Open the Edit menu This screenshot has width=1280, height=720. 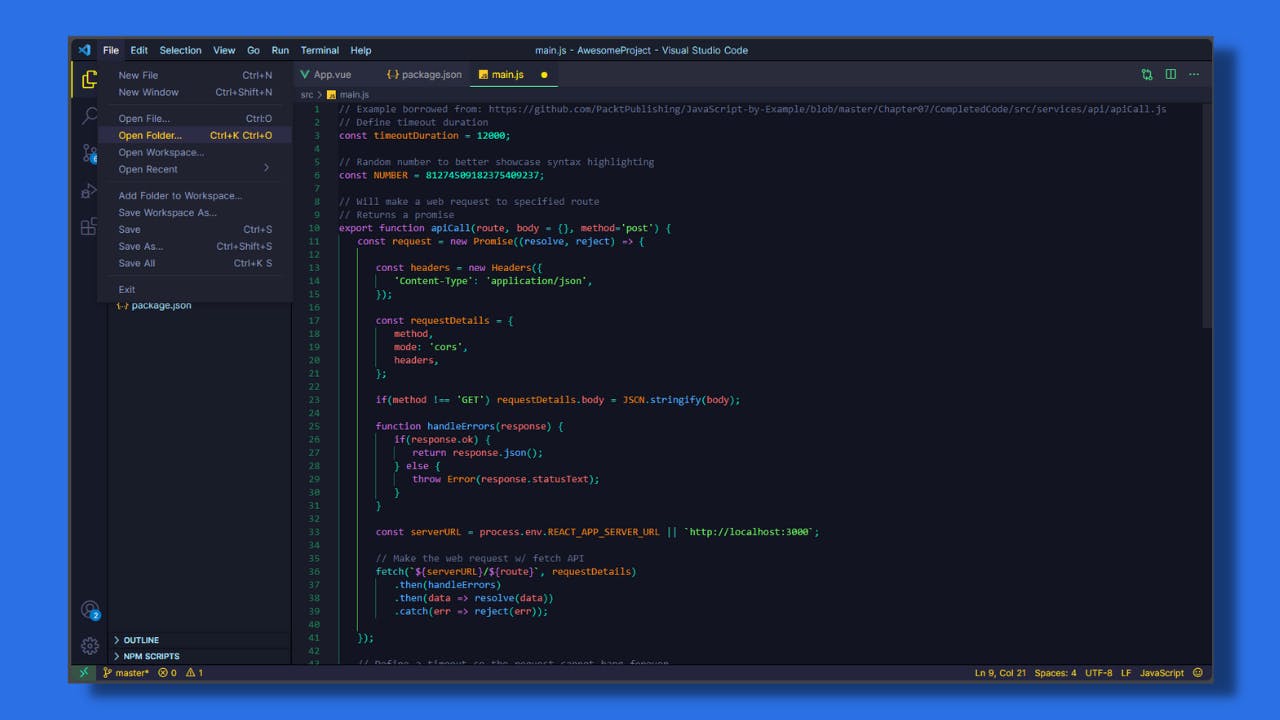[139, 50]
